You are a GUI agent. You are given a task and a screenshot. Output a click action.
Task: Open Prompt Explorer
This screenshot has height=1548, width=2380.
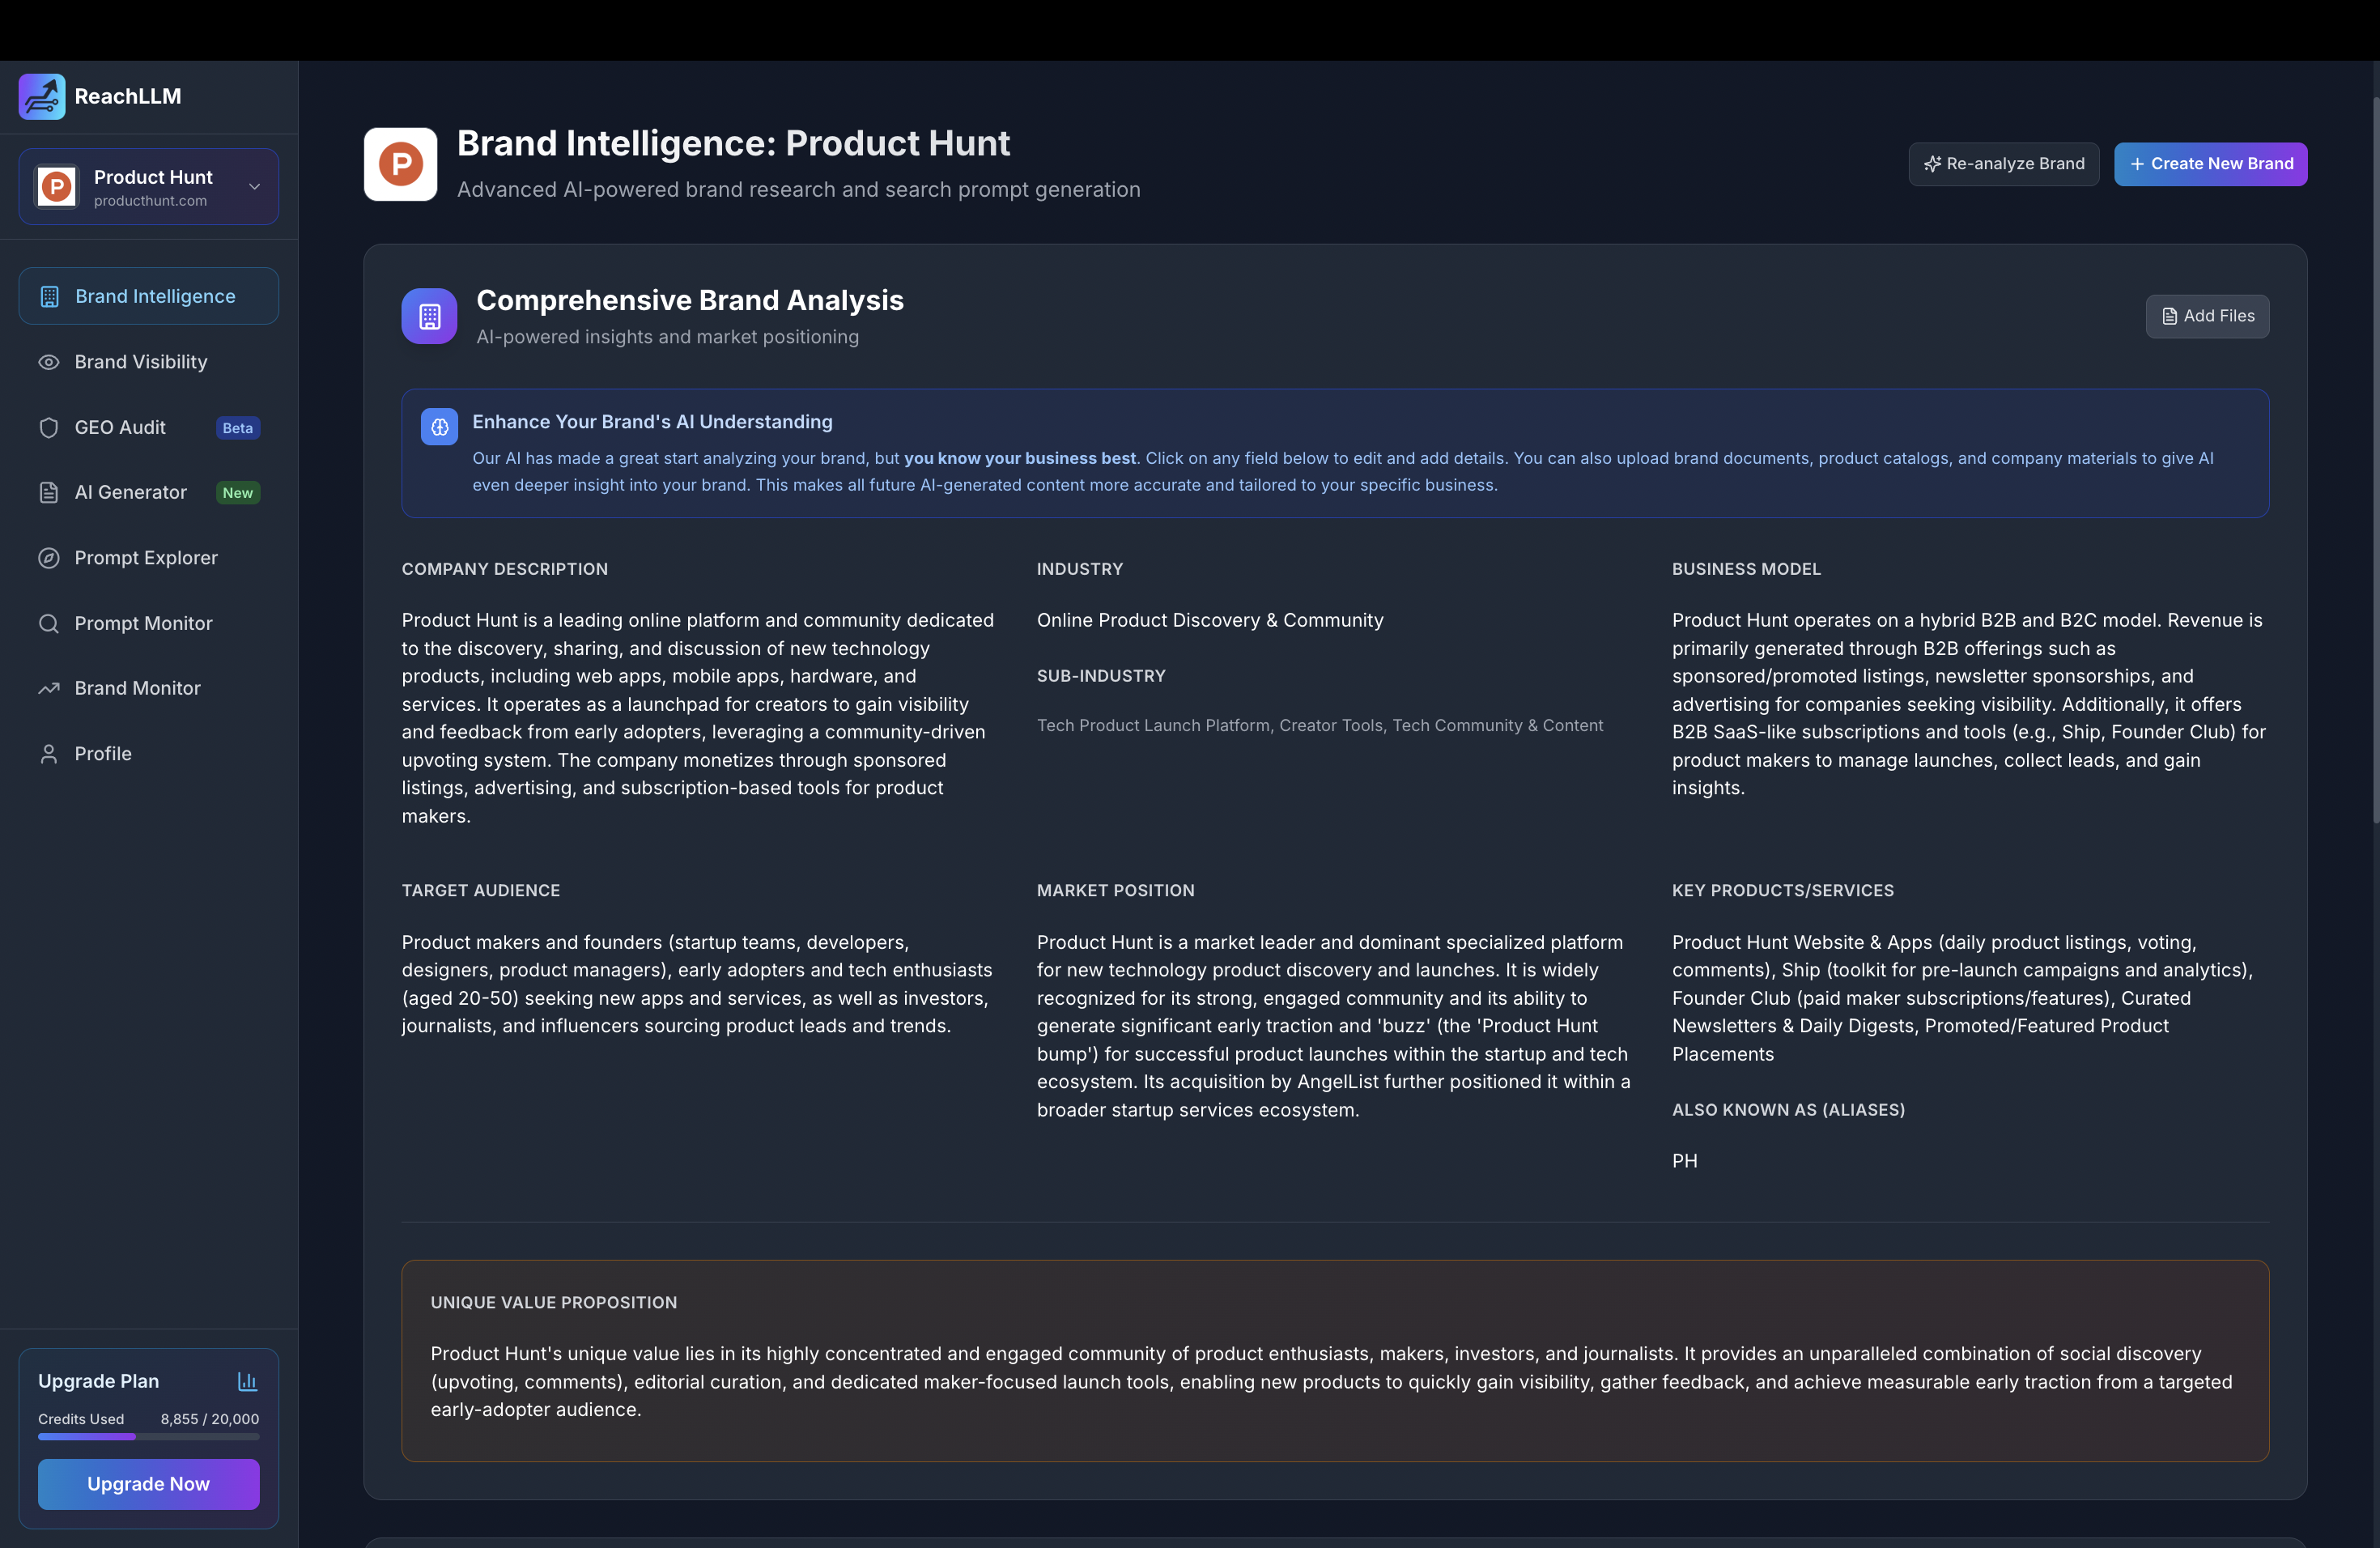[149, 558]
